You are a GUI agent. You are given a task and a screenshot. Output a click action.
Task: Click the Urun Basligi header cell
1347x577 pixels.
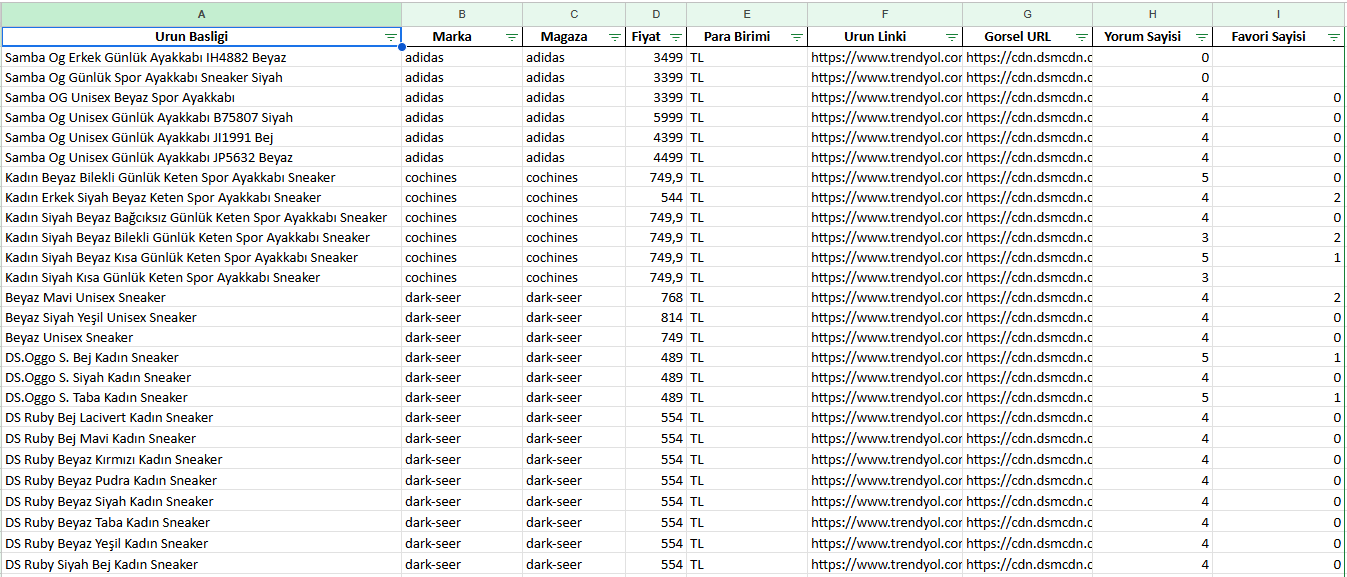click(x=202, y=37)
